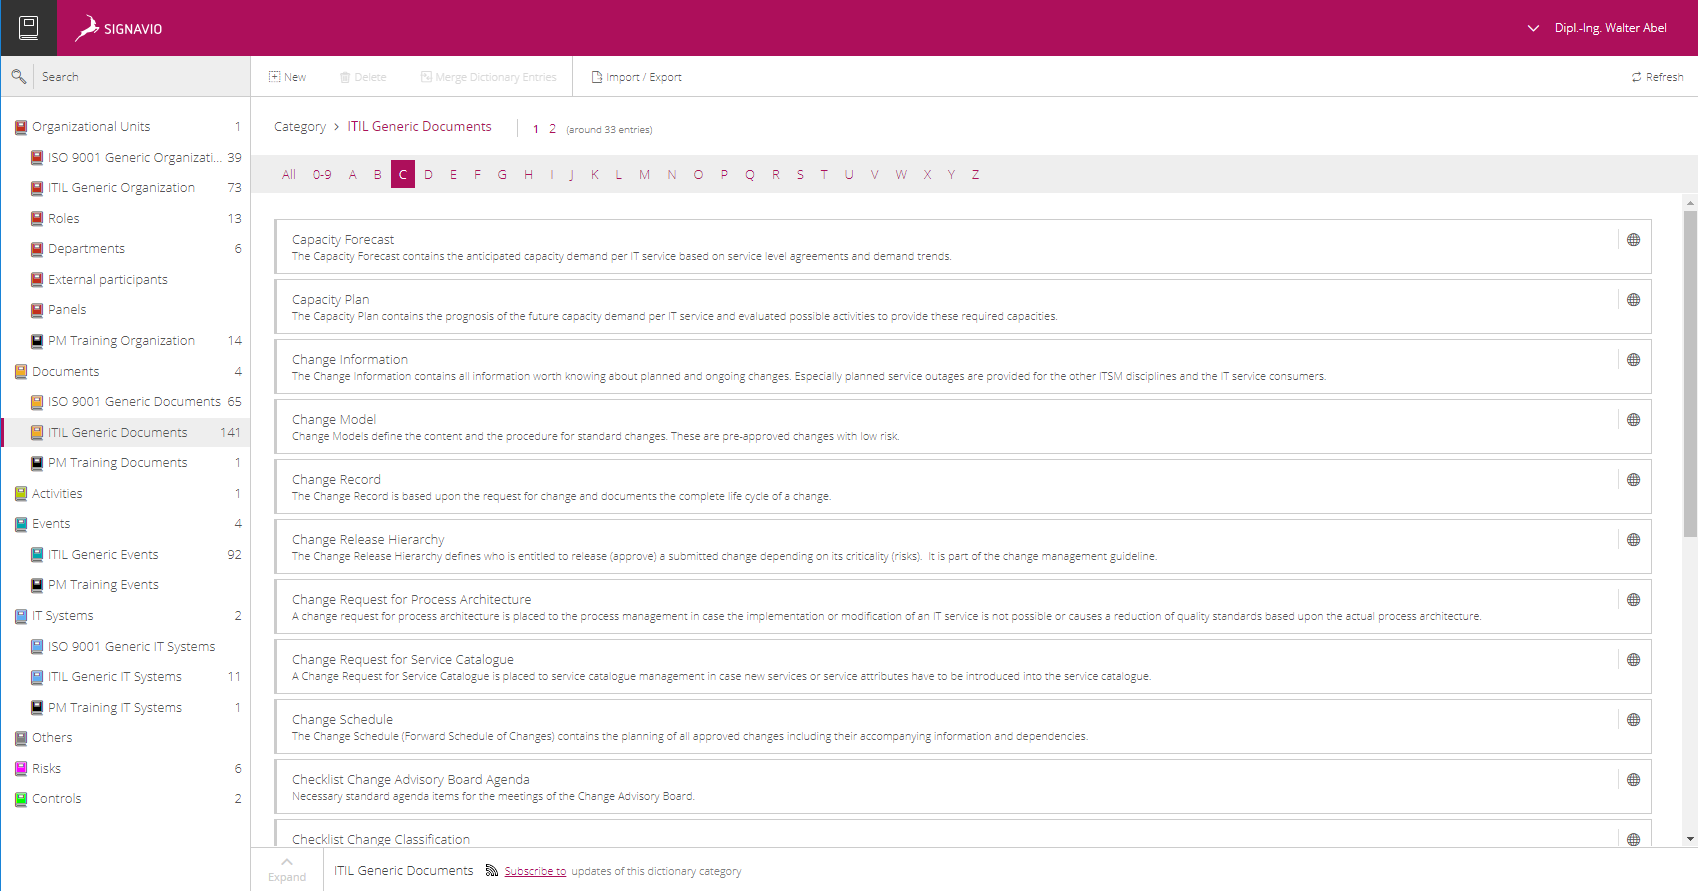The width and height of the screenshot is (1698, 891).
Task: Select the Documents category
Action: pos(126,371)
